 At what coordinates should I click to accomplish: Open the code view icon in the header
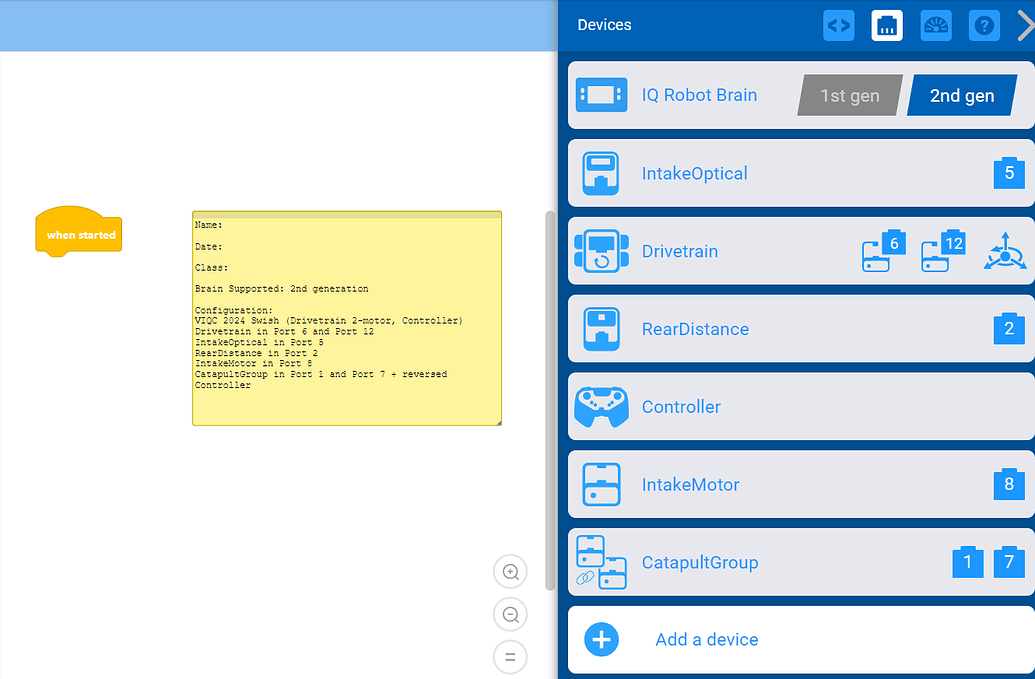(x=838, y=25)
